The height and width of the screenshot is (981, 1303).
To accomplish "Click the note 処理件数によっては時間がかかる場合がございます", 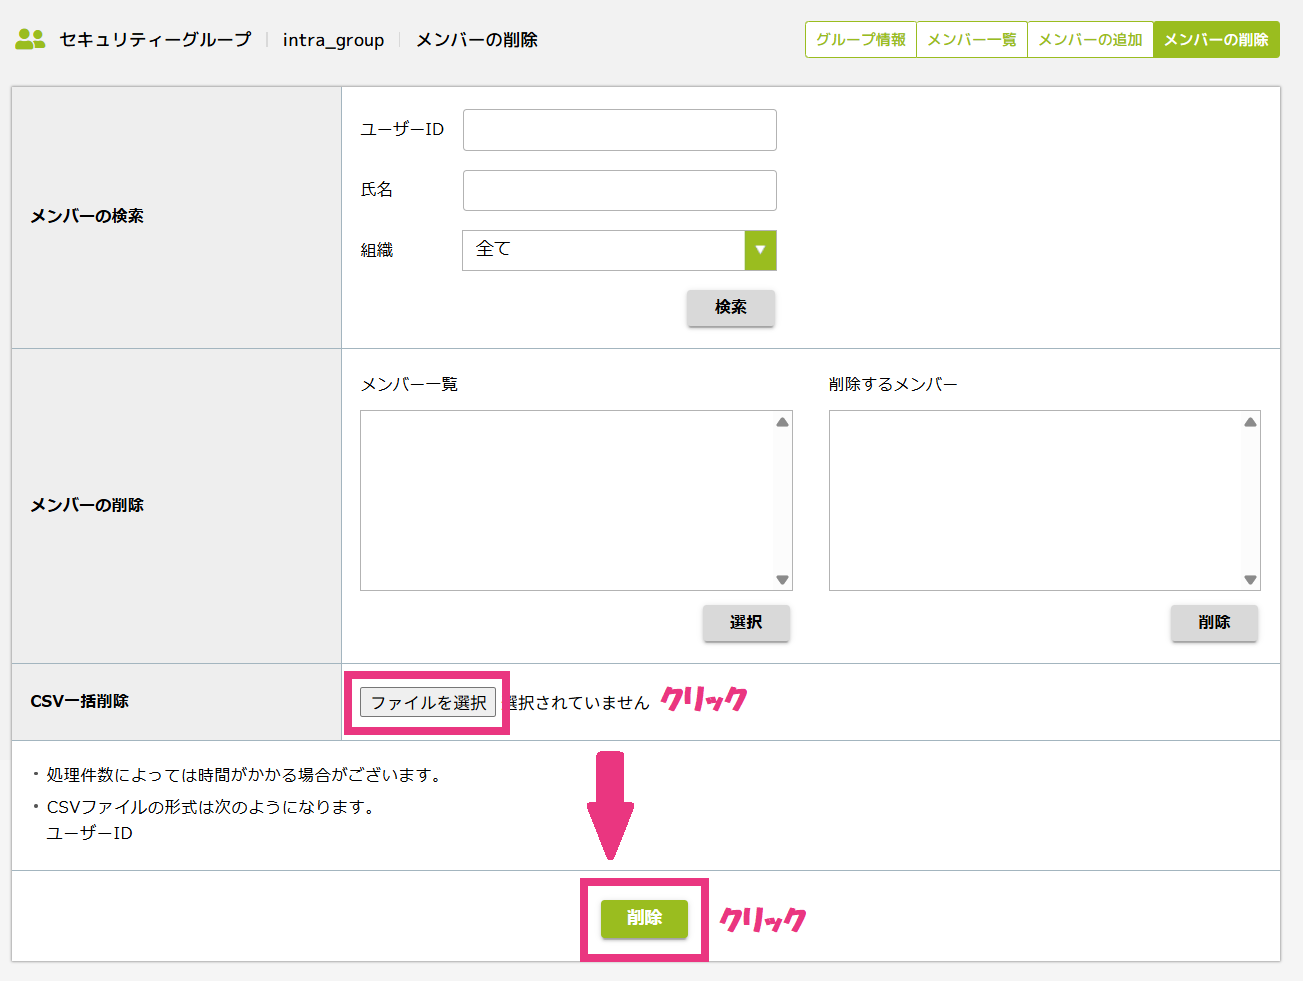I will click(244, 775).
